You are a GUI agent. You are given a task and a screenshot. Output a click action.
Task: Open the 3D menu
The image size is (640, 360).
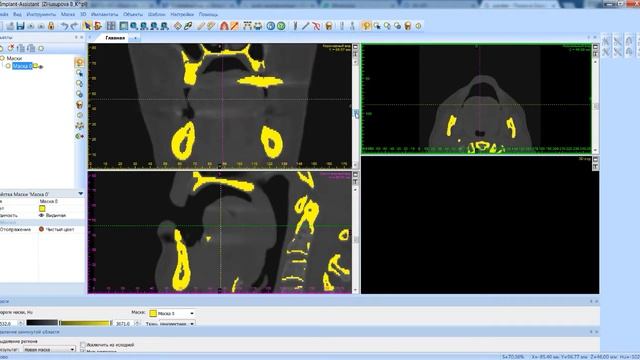(83, 14)
